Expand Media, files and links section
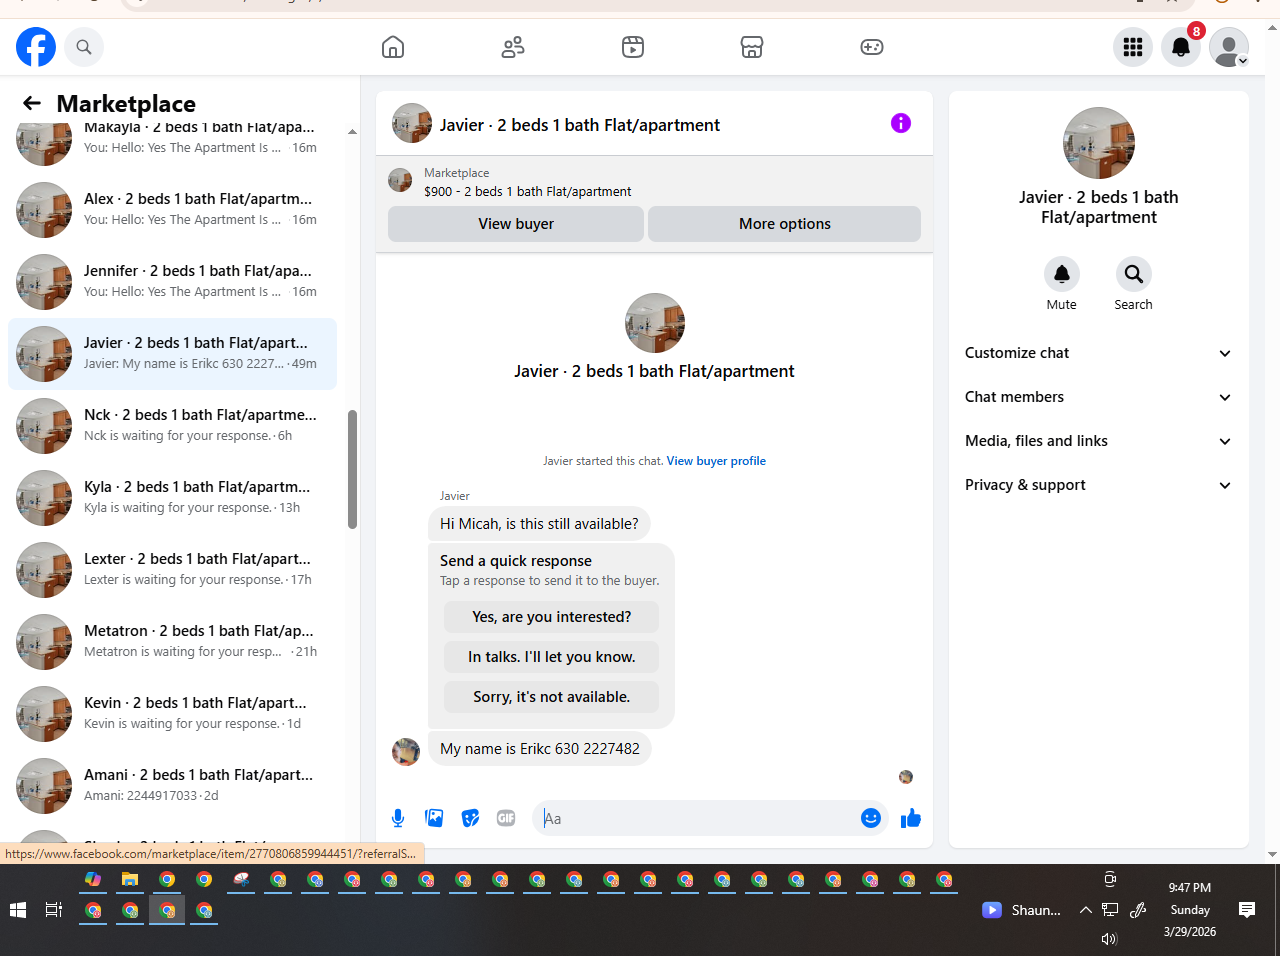The width and height of the screenshot is (1280, 956). point(1099,441)
